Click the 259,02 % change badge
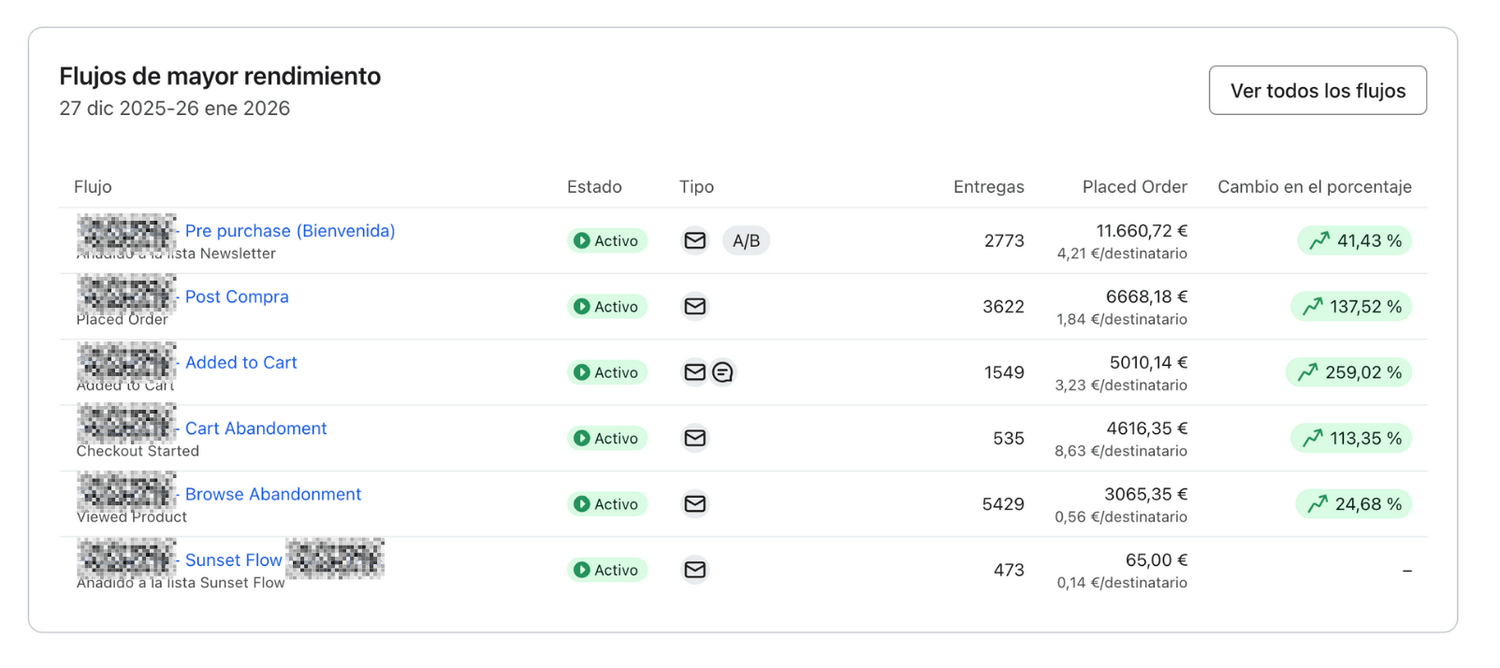The height and width of the screenshot is (668, 1500). point(1349,372)
